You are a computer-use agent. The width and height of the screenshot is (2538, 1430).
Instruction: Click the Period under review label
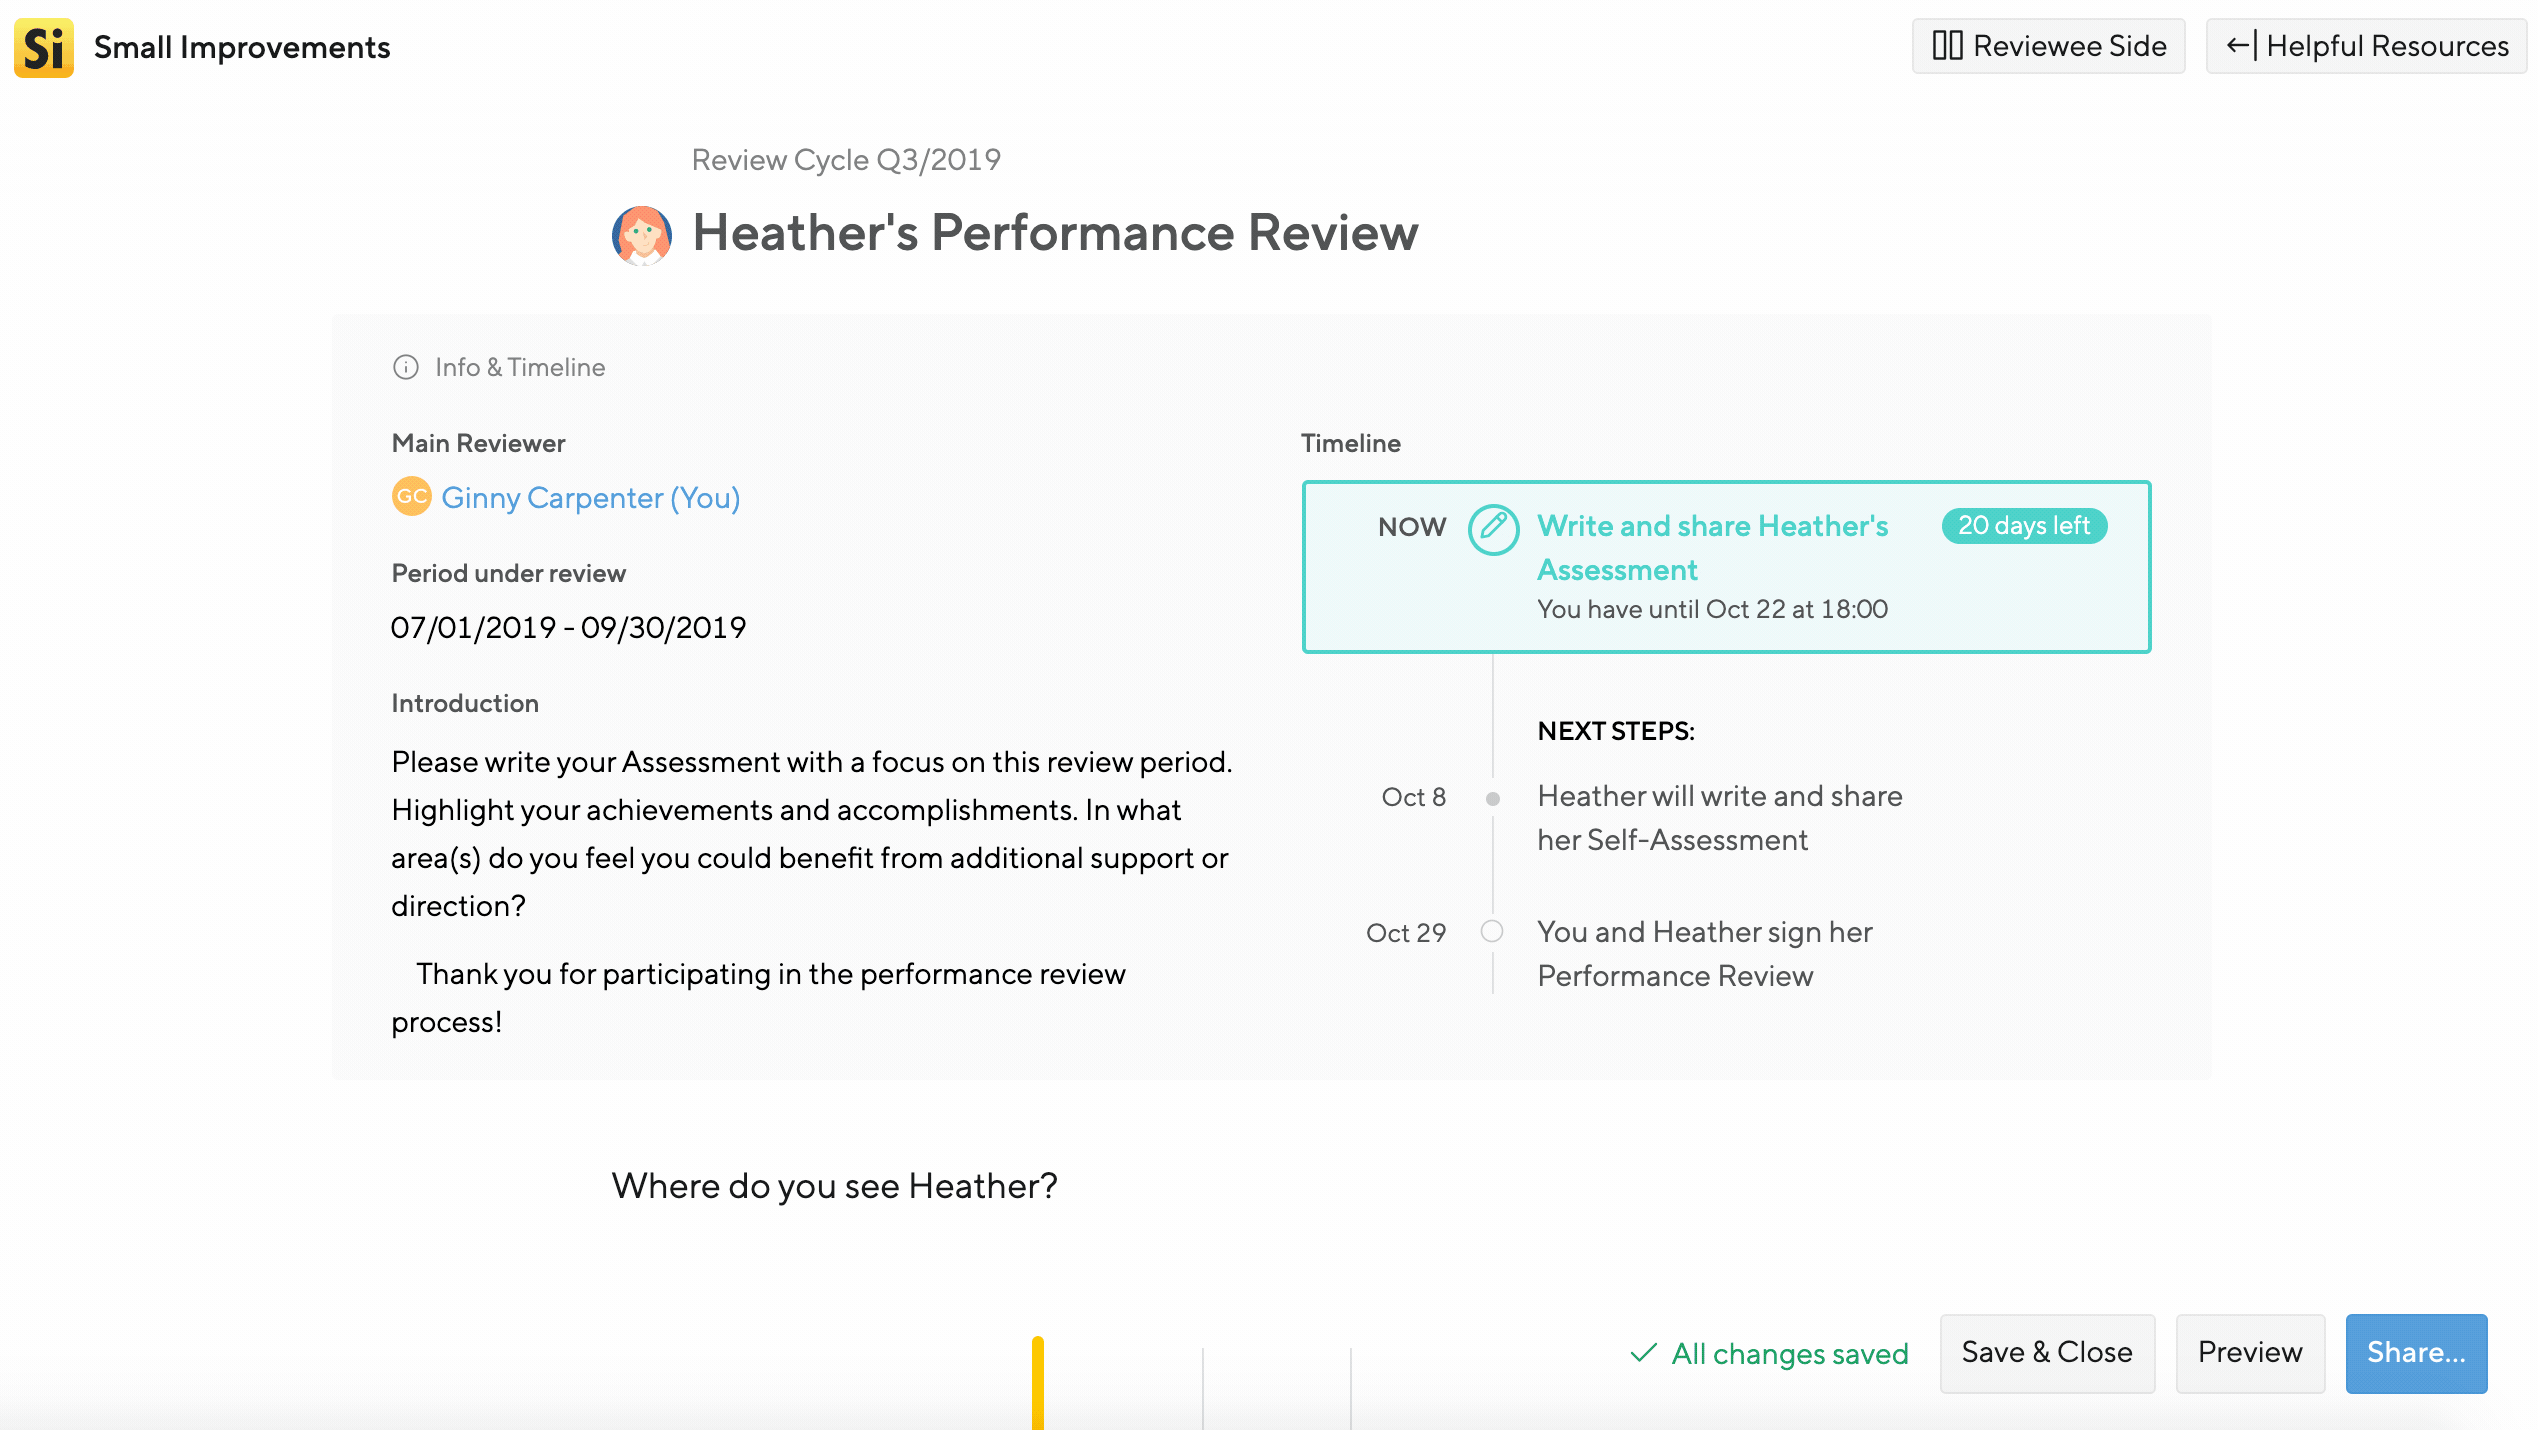(x=508, y=573)
